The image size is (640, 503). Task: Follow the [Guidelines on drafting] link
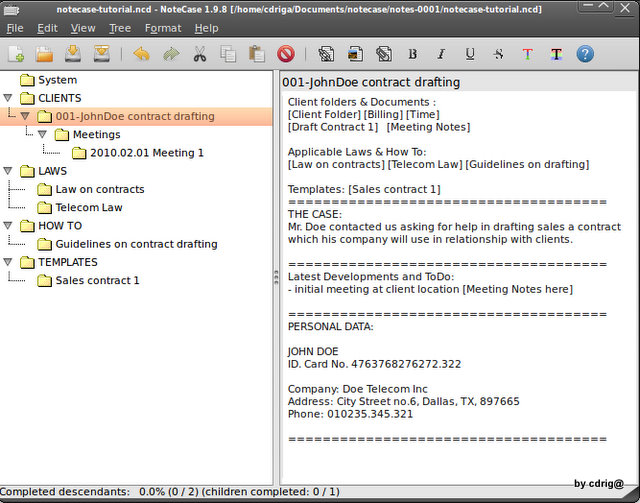coord(527,165)
